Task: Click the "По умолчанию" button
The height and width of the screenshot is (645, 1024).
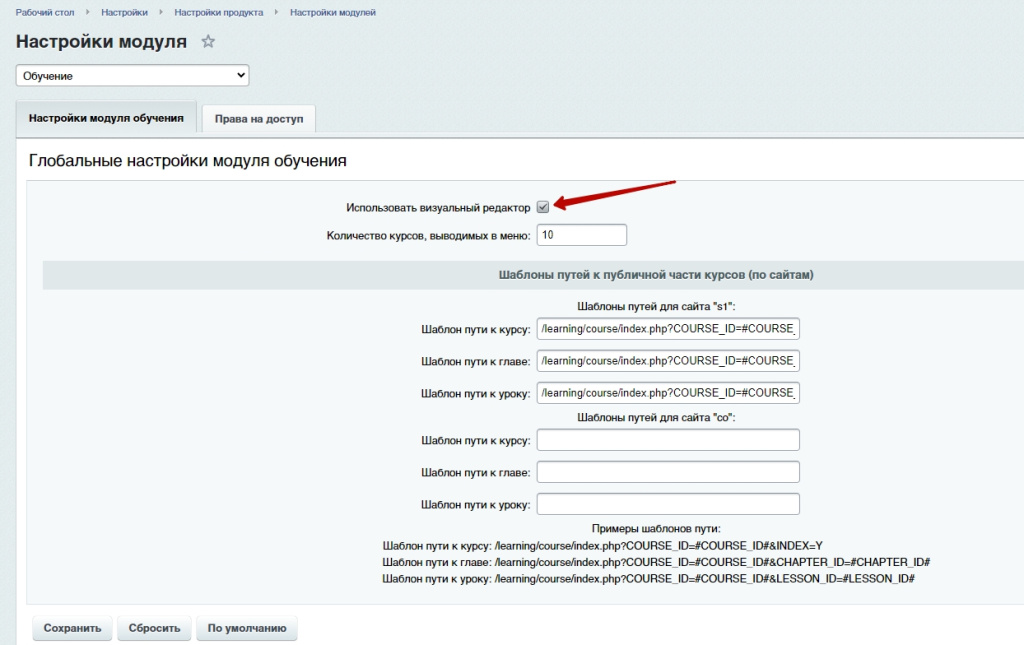Action: click(247, 629)
